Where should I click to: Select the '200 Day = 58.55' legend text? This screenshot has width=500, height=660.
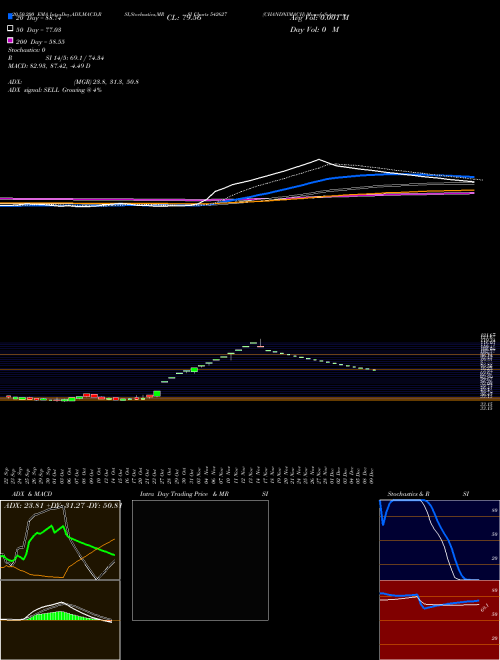(x=40, y=42)
